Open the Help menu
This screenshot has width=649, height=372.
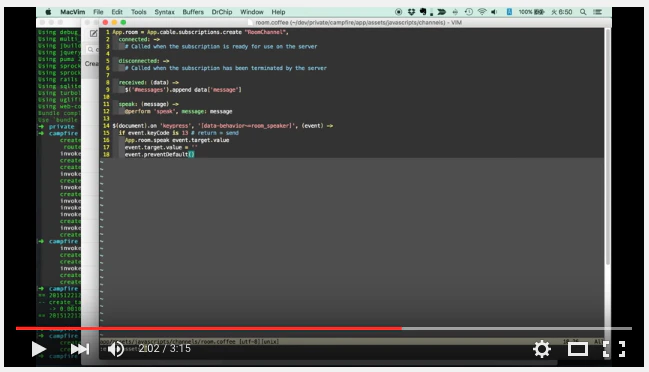[278, 12]
